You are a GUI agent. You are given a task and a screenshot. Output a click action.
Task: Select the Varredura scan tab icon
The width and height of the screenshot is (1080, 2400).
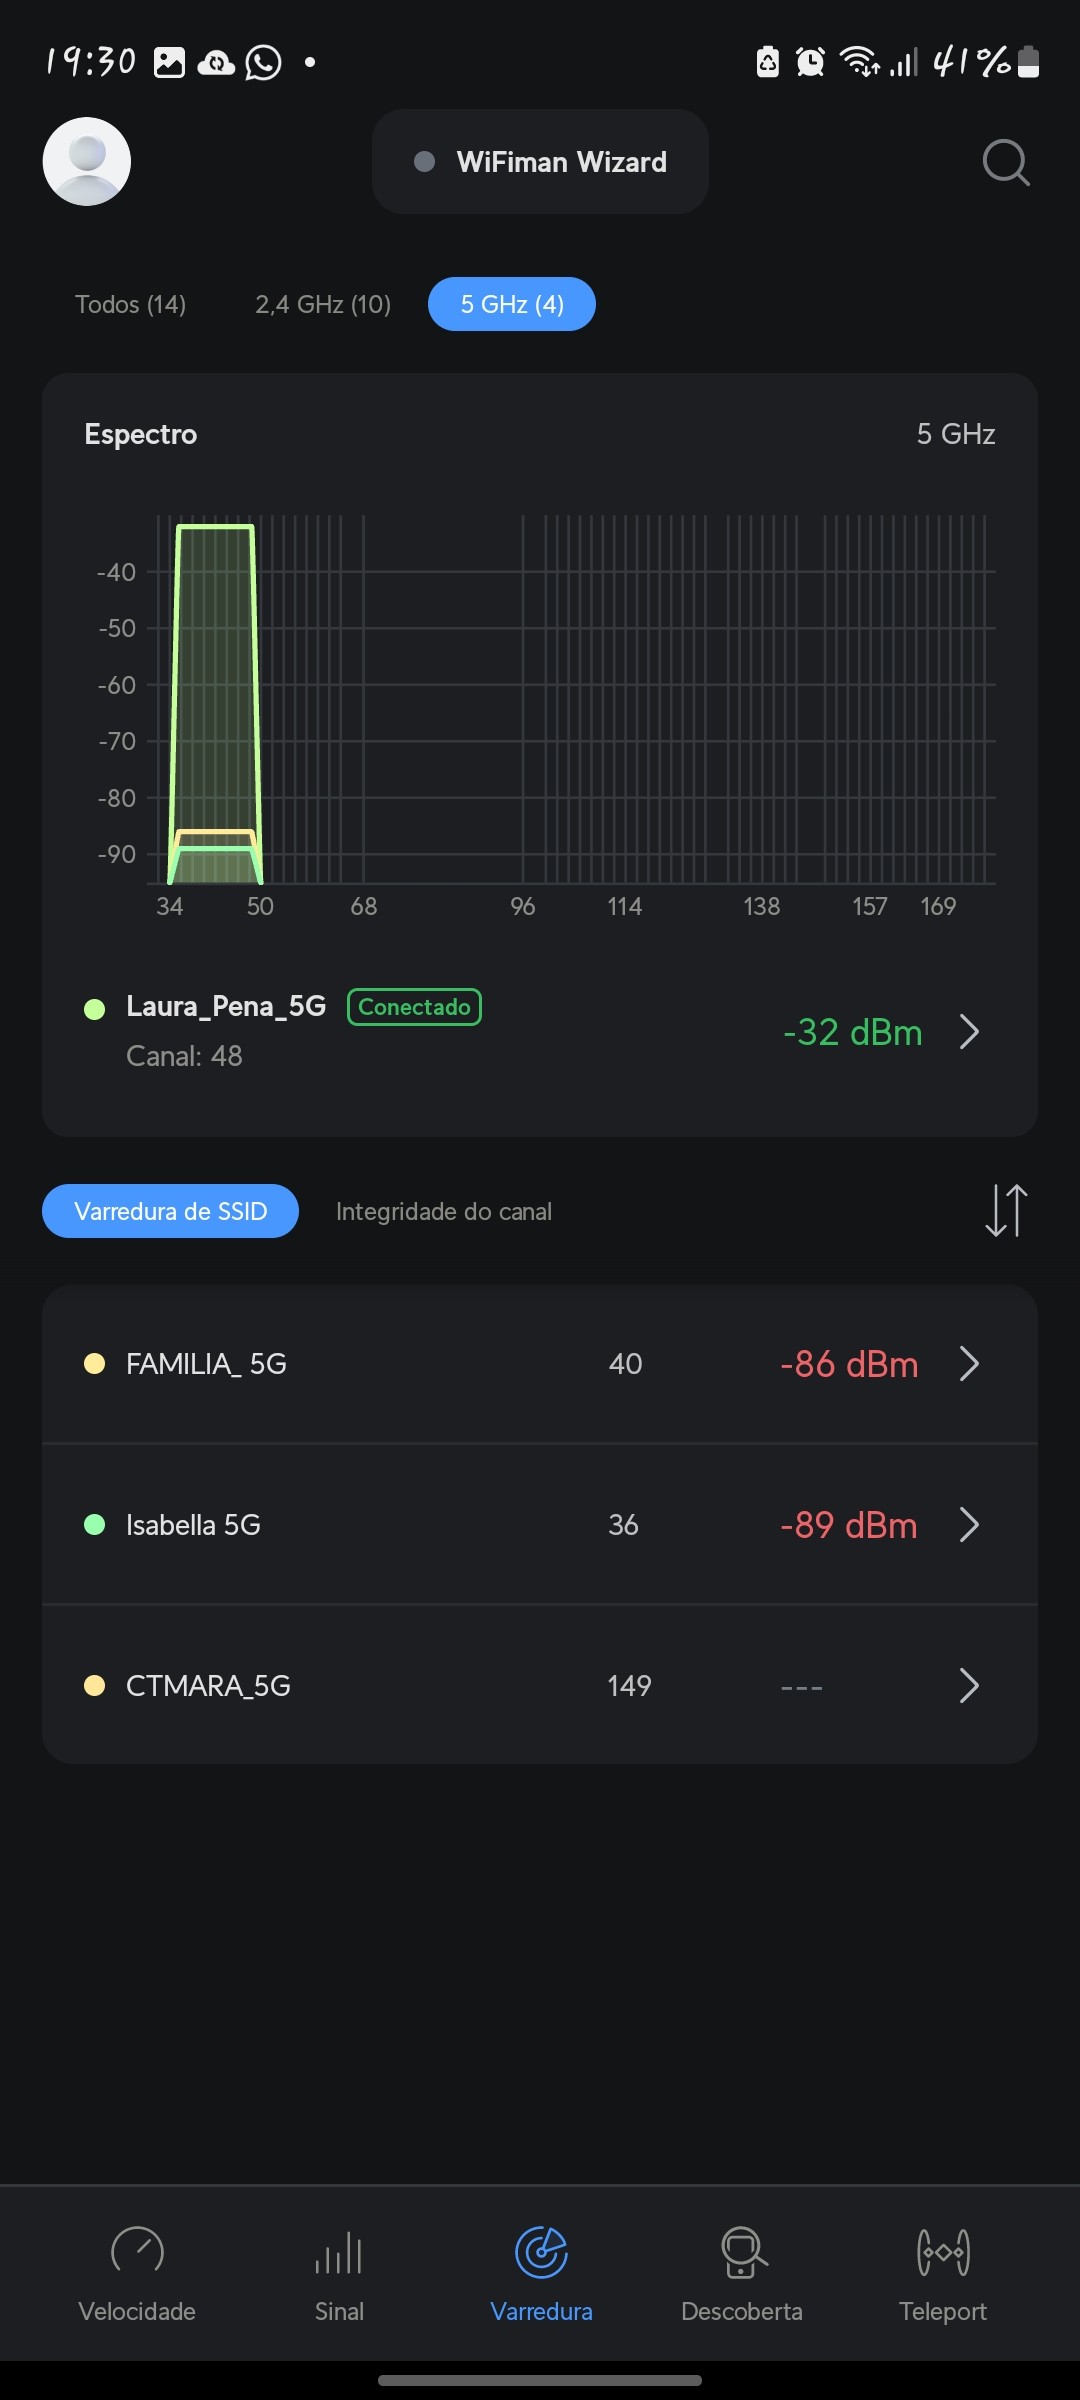click(541, 2253)
